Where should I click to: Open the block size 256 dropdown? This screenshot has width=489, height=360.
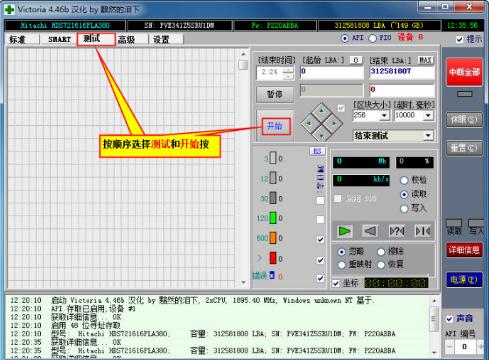coord(384,116)
